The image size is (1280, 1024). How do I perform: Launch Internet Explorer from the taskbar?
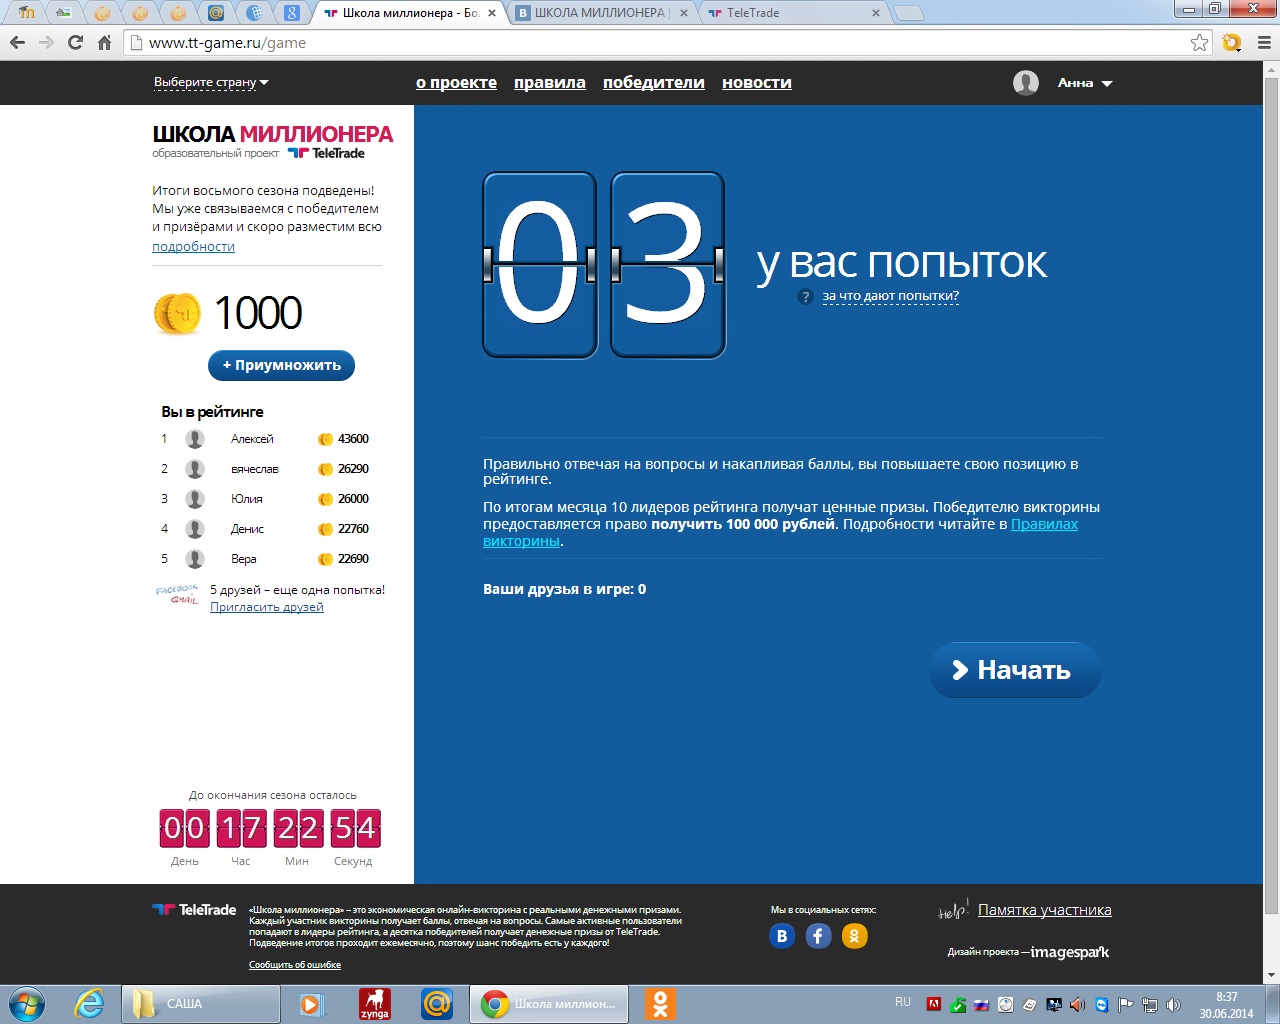coord(90,1004)
